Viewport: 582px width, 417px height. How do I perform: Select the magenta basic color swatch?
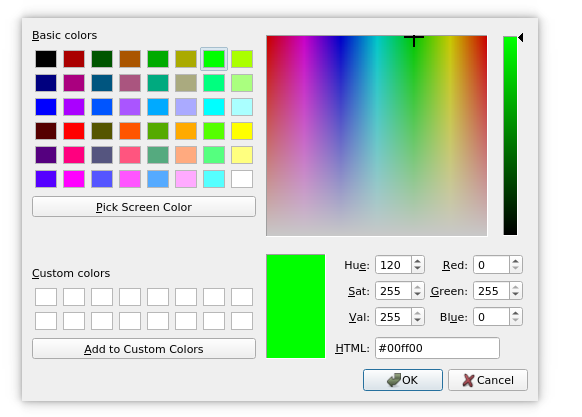(74, 179)
